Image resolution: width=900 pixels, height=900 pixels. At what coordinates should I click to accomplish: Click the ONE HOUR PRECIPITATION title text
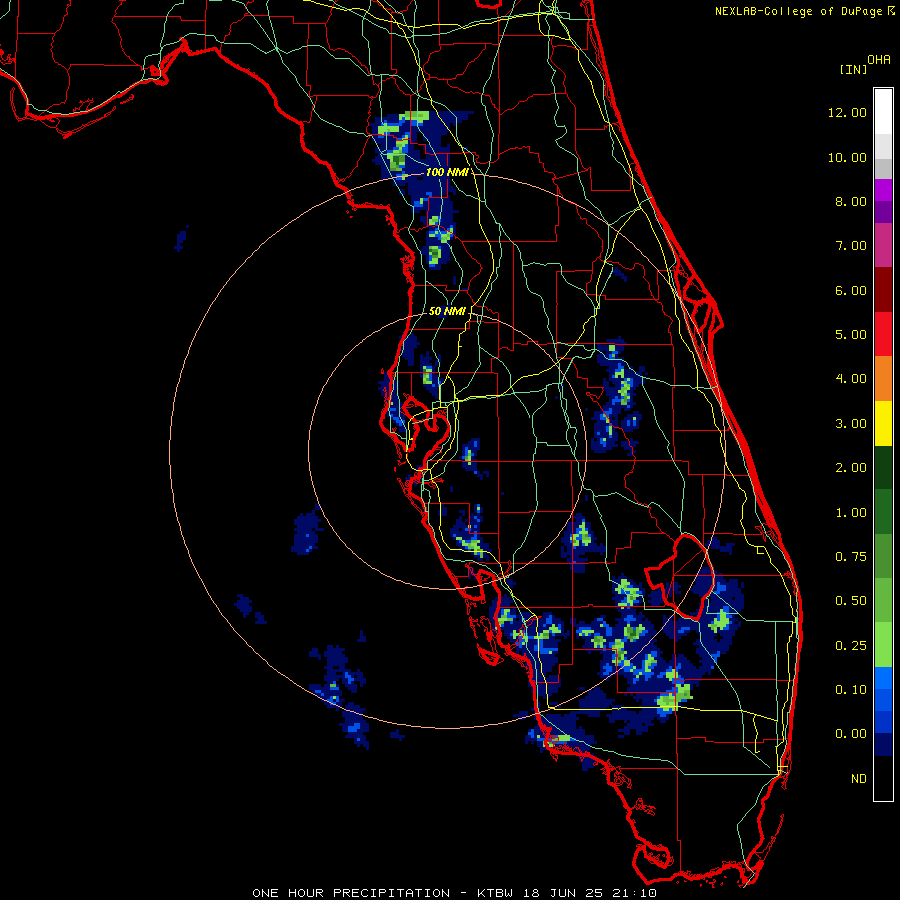point(351,893)
